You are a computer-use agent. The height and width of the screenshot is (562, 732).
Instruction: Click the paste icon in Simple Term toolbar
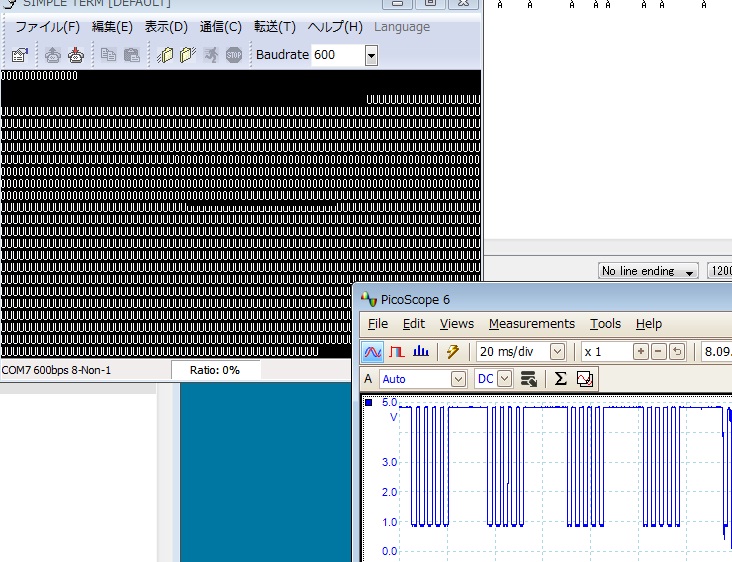click(132, 56)
